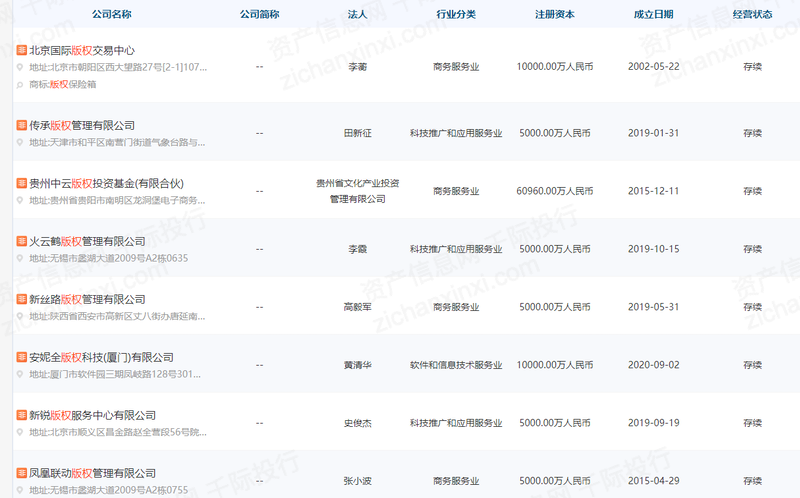Click the location pin icon next to 厦门市软件园 address

click(20, 375)
